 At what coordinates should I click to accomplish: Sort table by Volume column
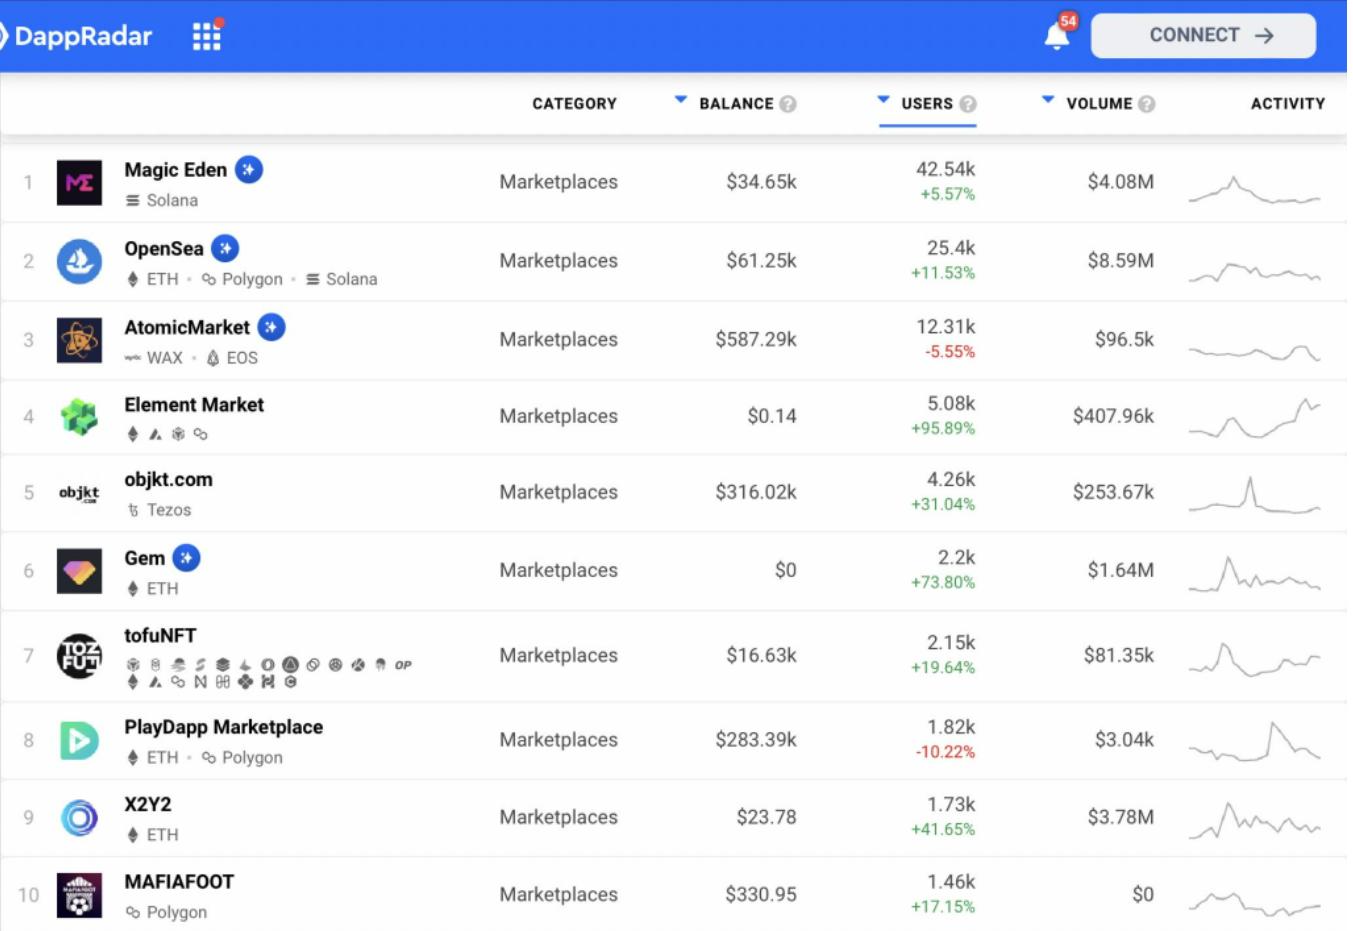(x=1098, y=104)
